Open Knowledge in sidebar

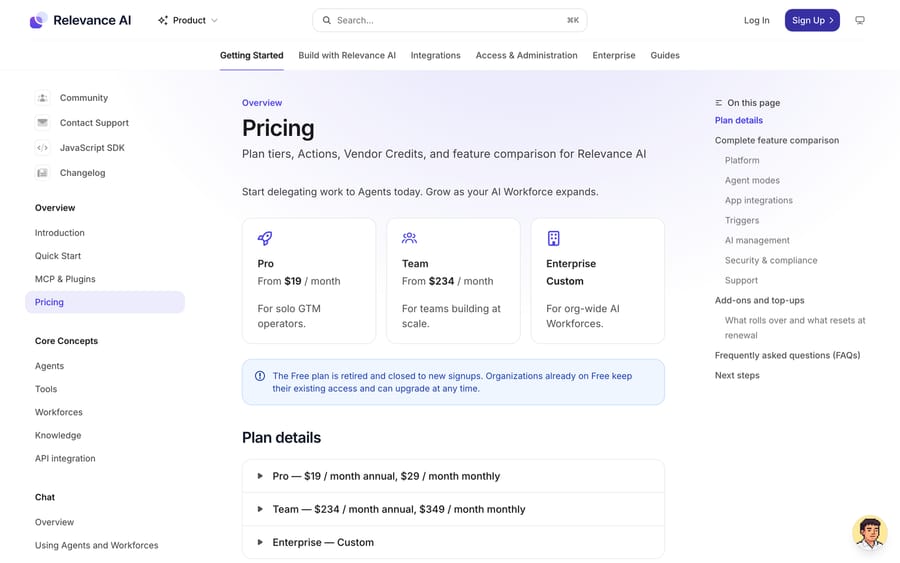[58, 435]
